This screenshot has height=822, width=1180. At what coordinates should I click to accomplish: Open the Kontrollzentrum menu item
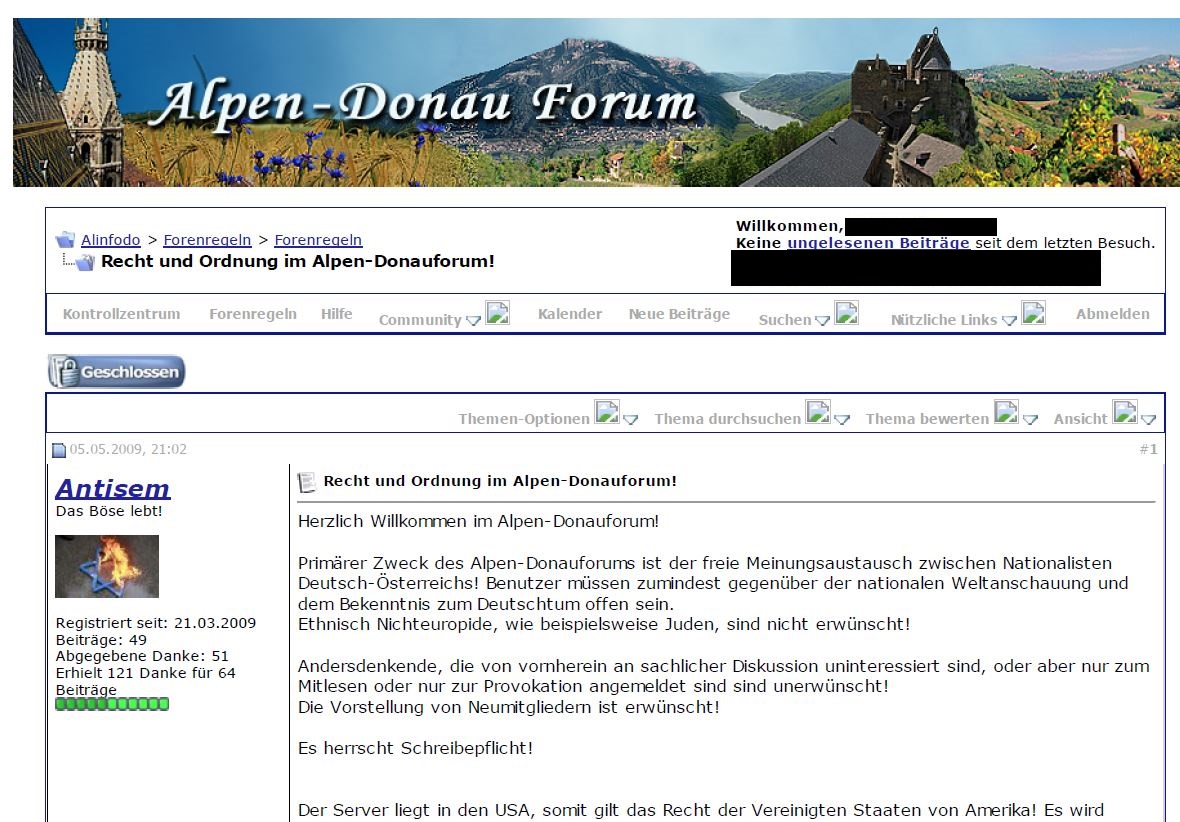pyautogui.click(x=121, y=314)
